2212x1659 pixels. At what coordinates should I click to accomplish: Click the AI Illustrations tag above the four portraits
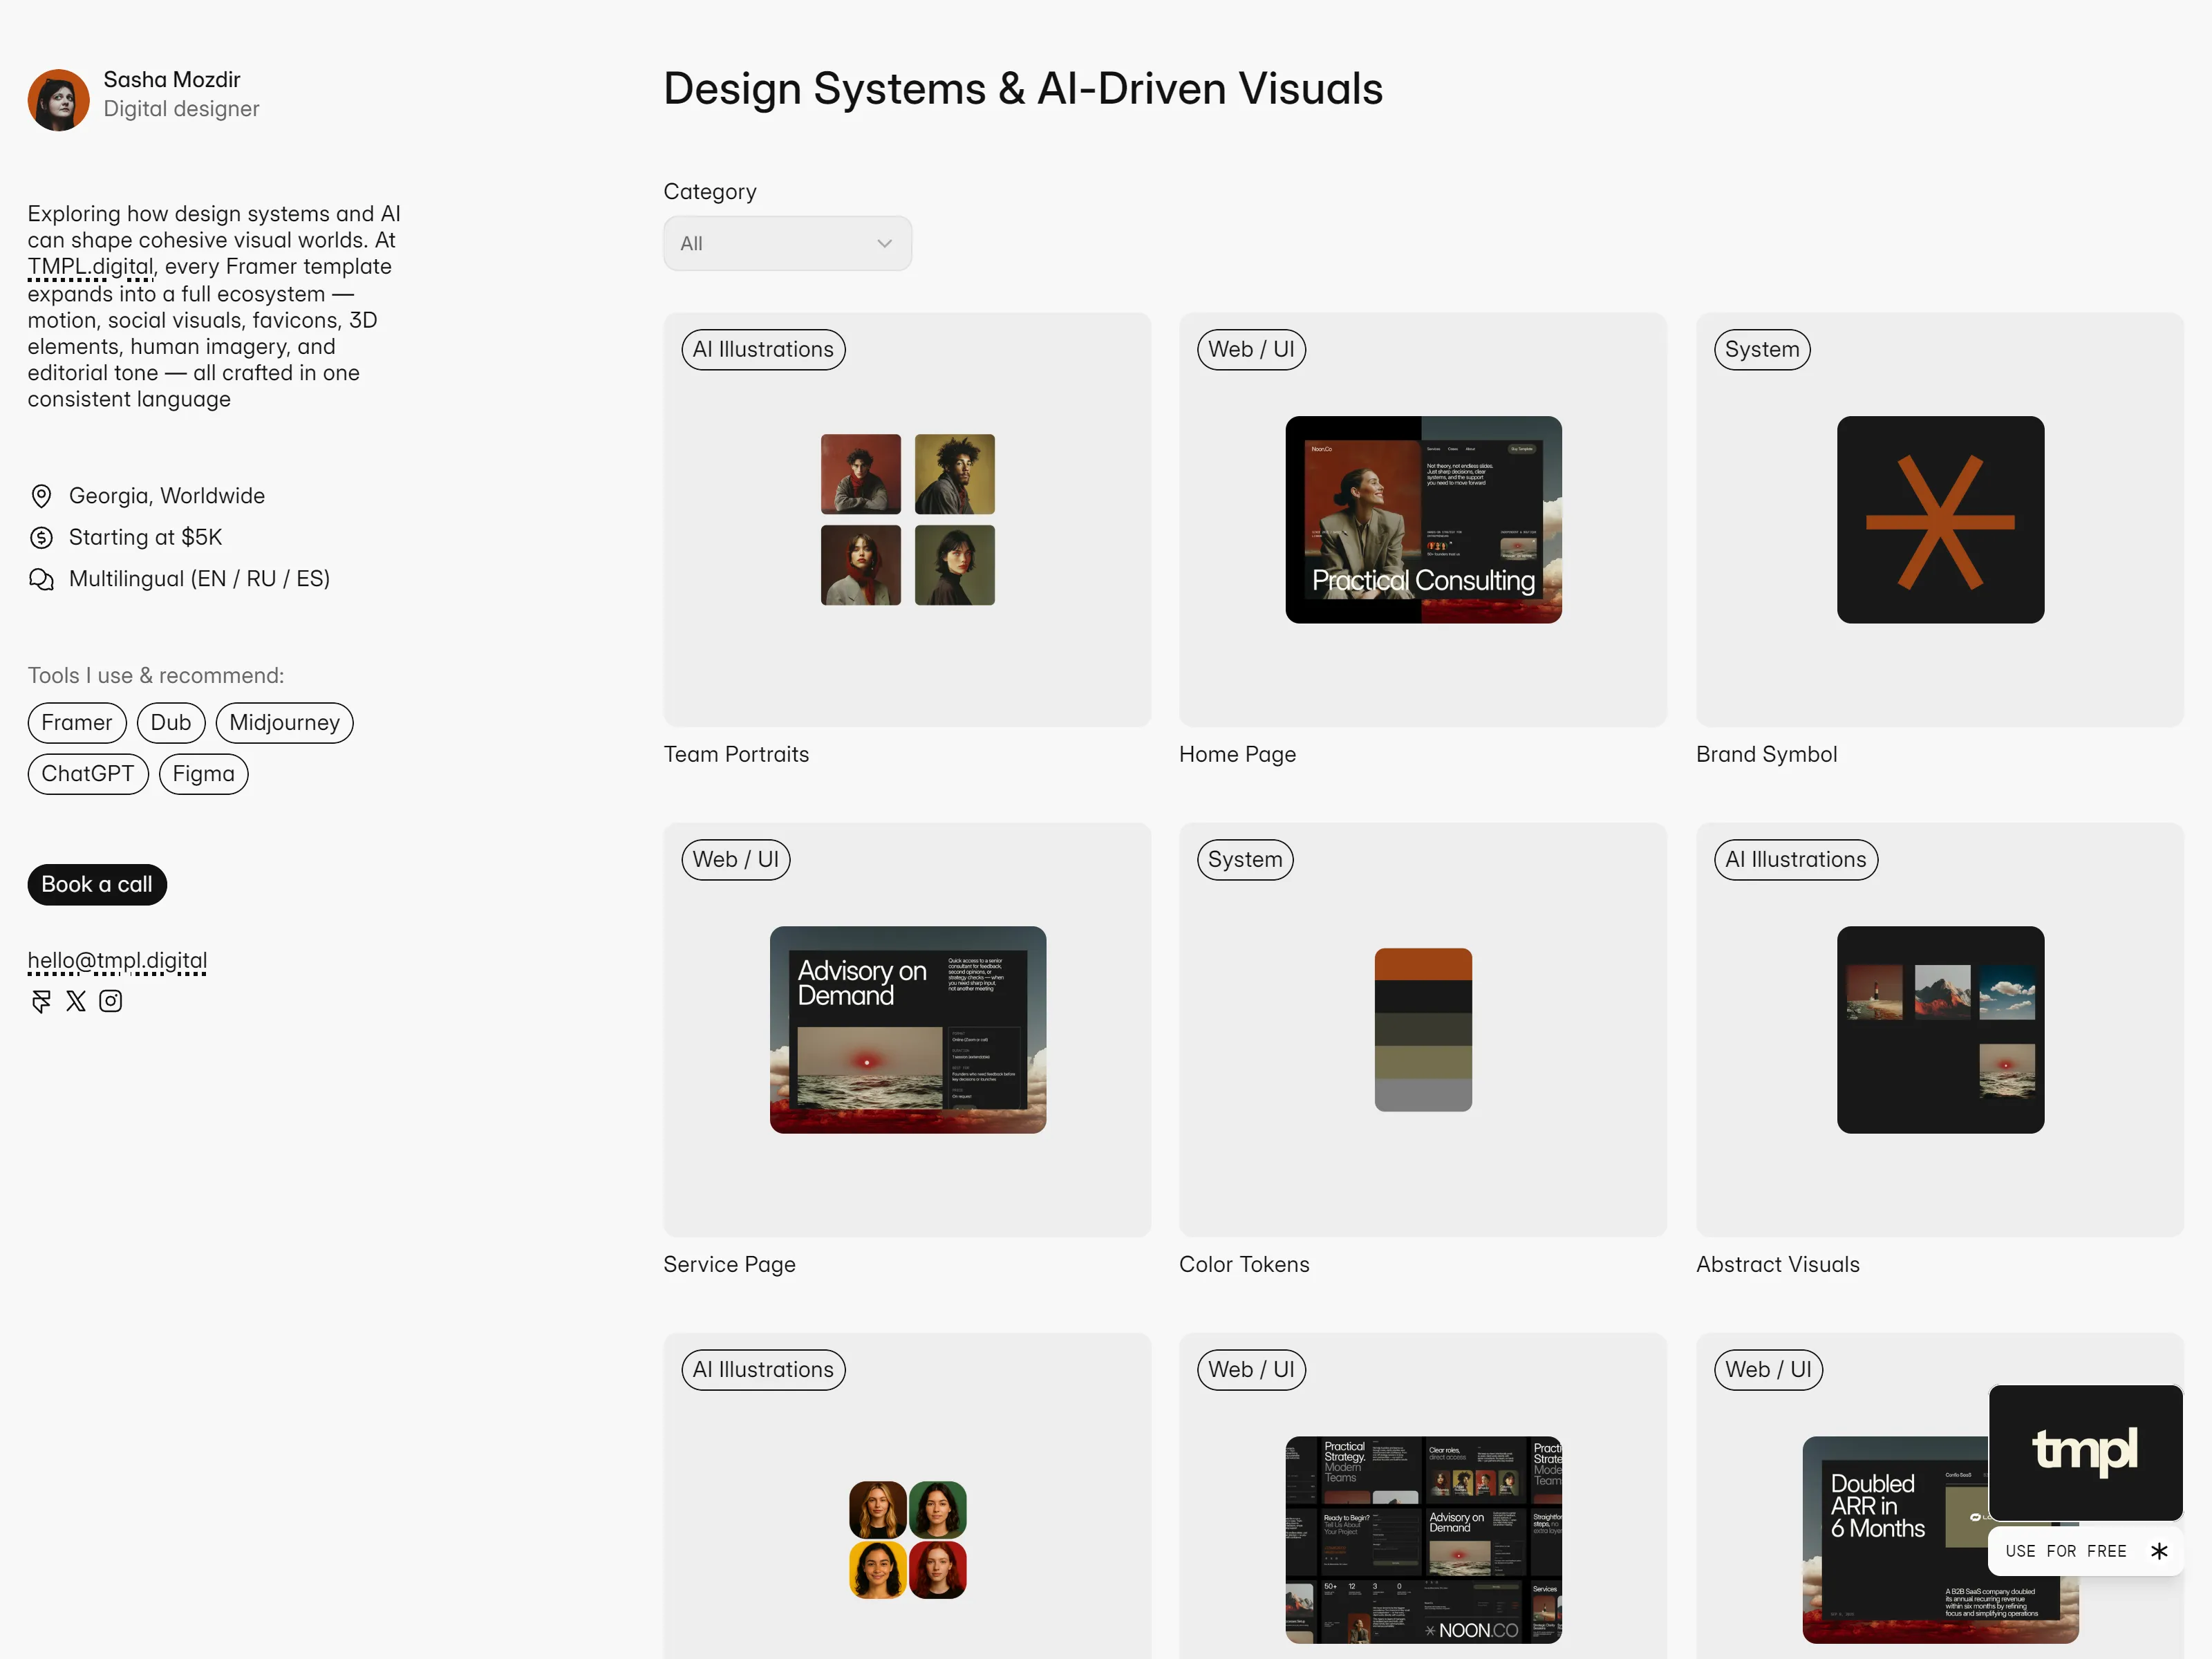click(x=763, y=1370)
